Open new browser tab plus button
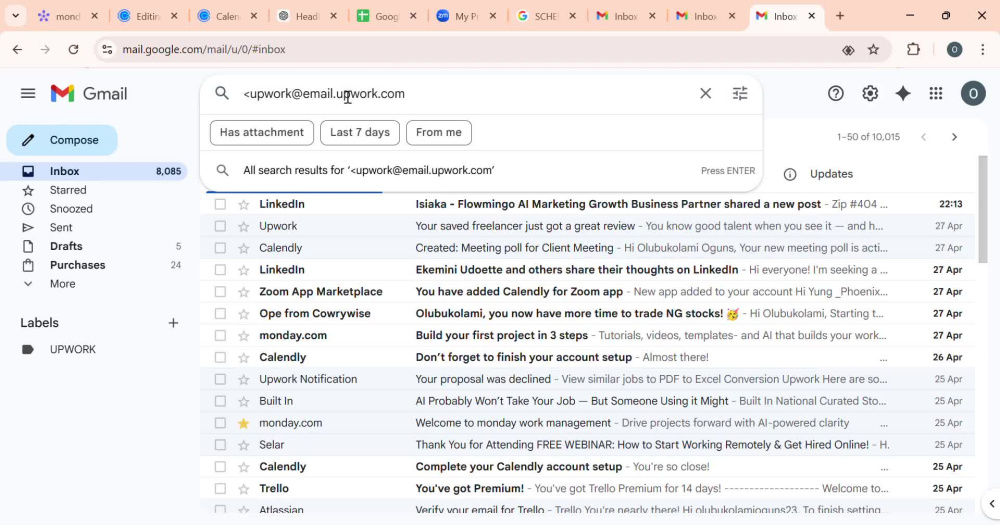The image size is (1000, 525). (x=840, y=16)
